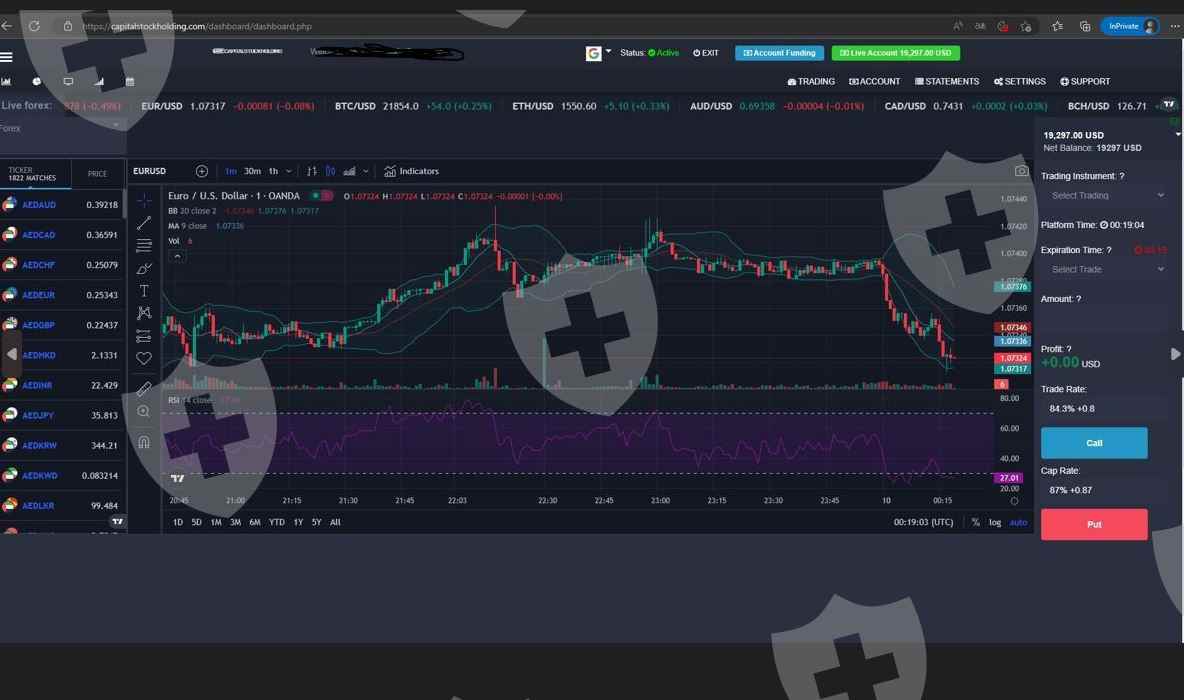The height and width of the screenshot is (700, 1184).
Task: Click the zoom in magnifier tool
Action: pos(144,411)
